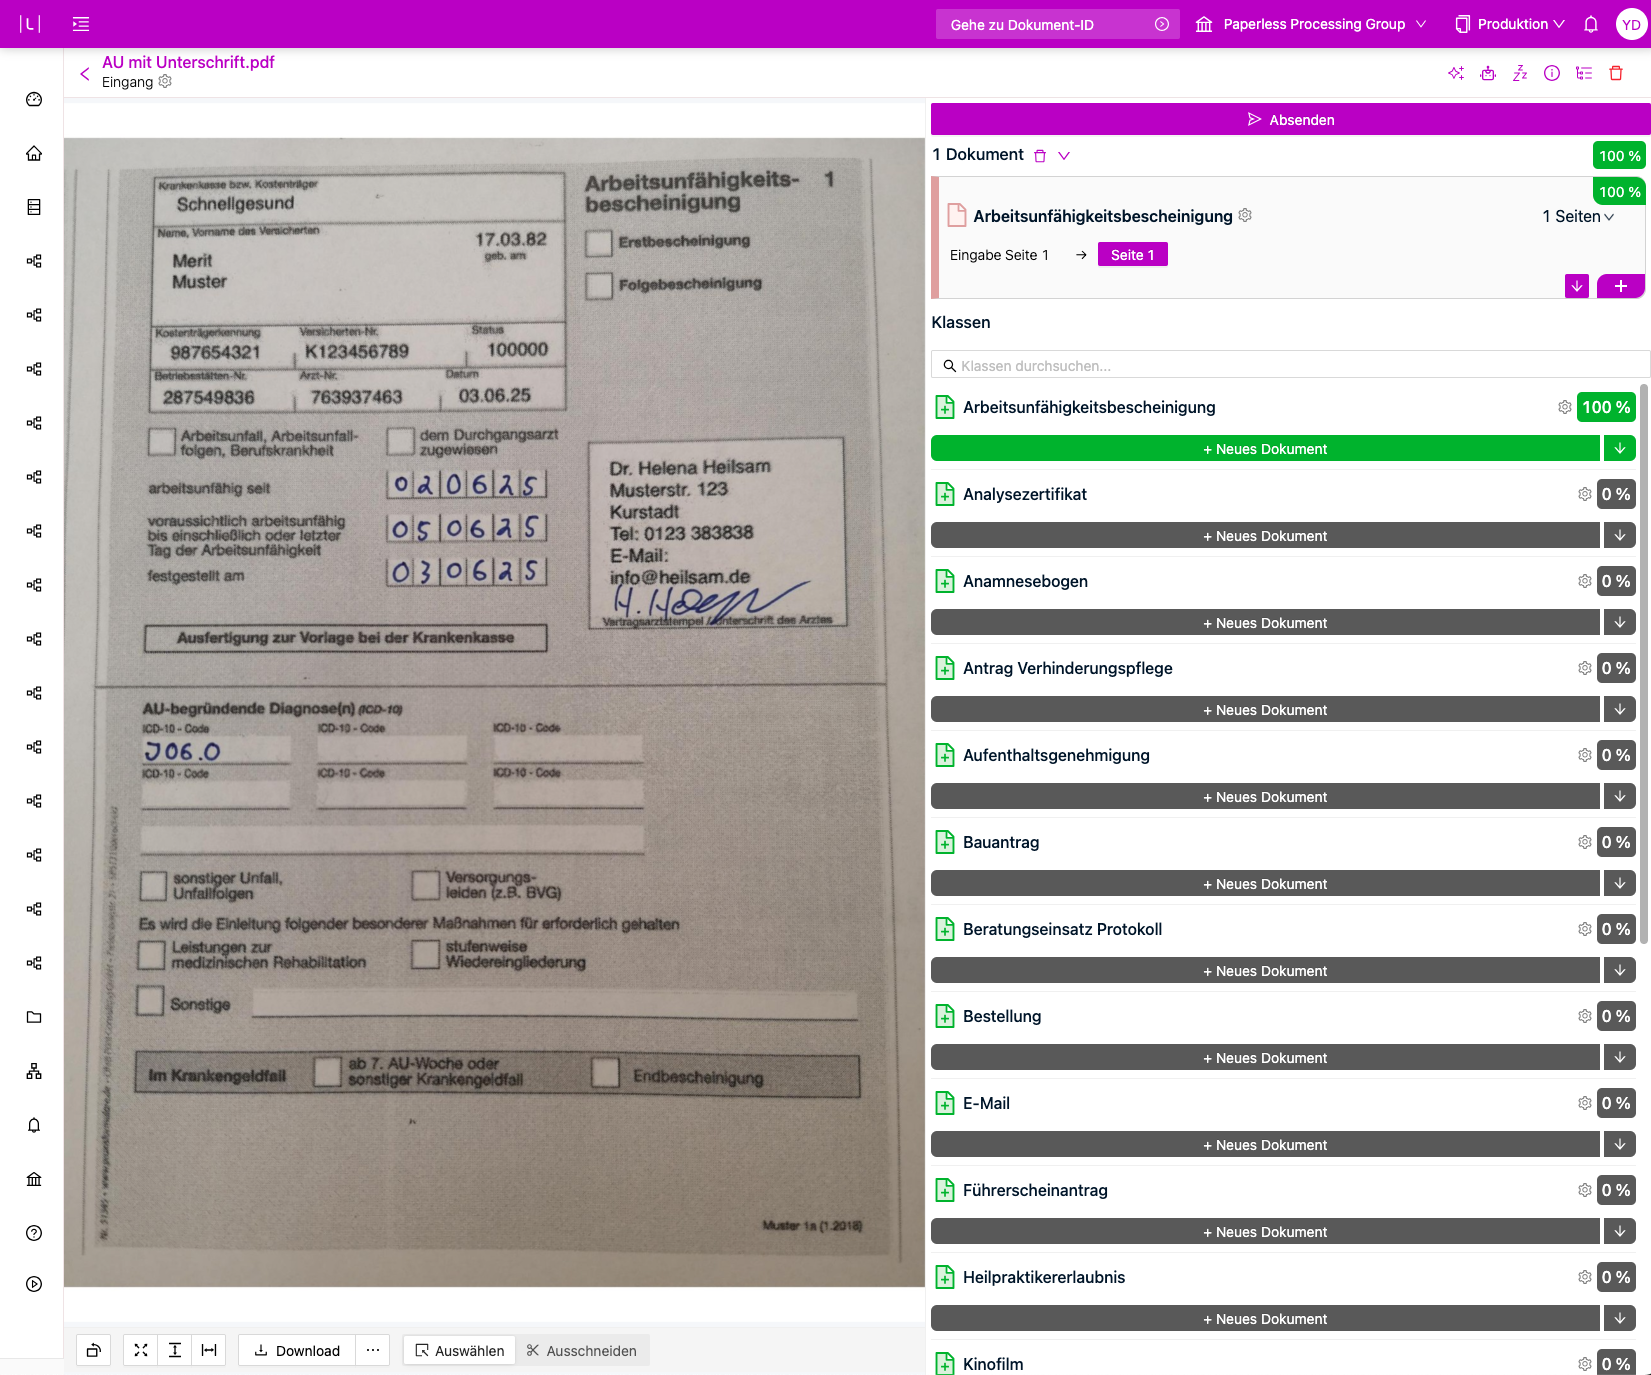Open notifications bell in top bar
The width and height of the screenshot is (1651, 1375).
click(1591, 24)
